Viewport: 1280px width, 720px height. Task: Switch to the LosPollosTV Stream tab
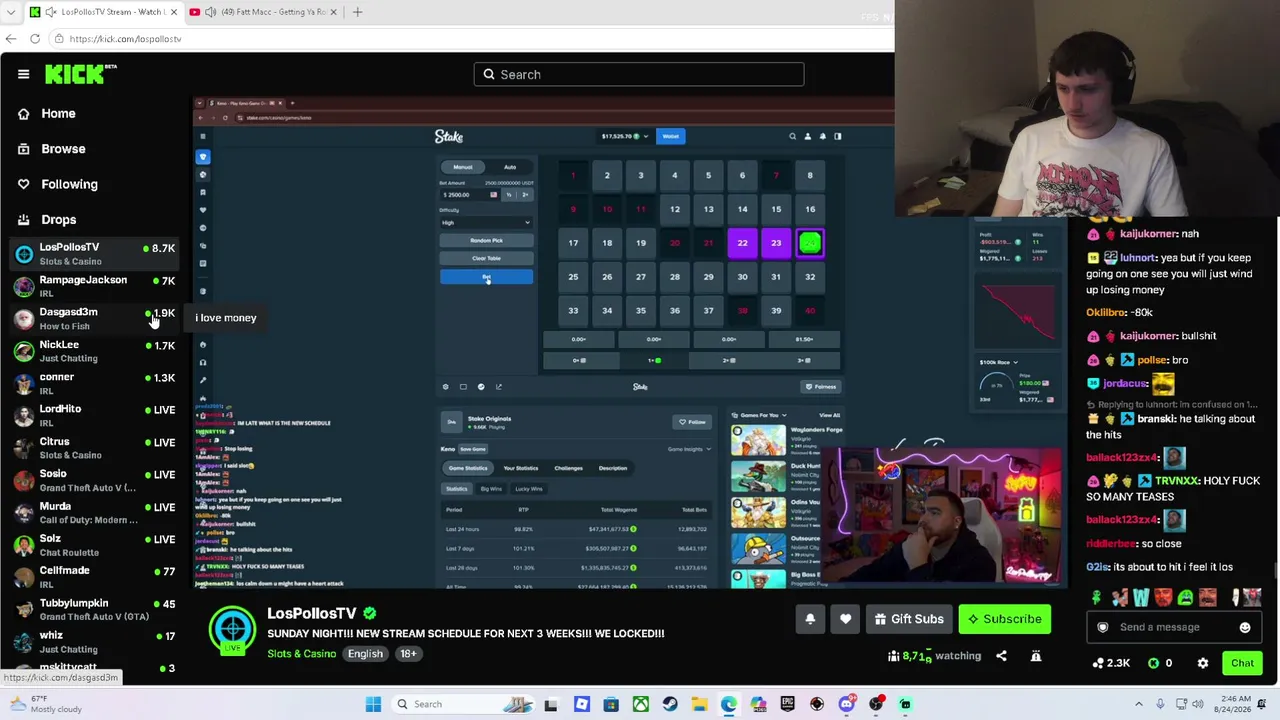coord(104,12)
